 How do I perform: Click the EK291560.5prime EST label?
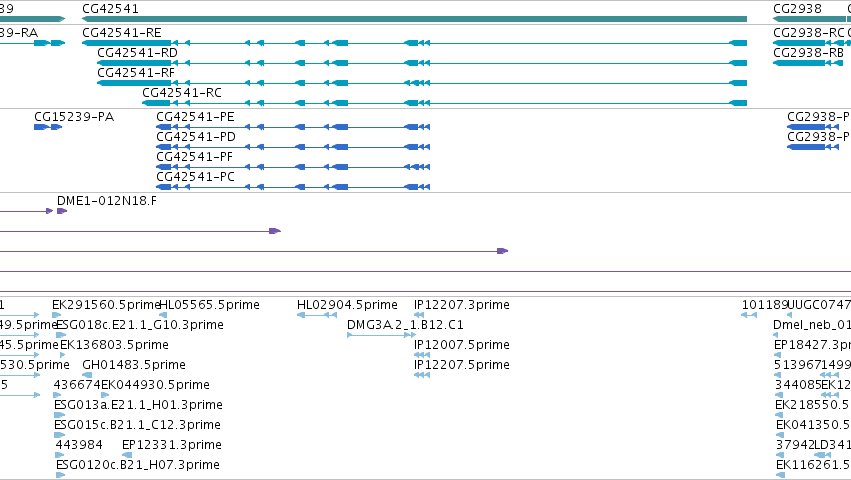tap(106, 305)
